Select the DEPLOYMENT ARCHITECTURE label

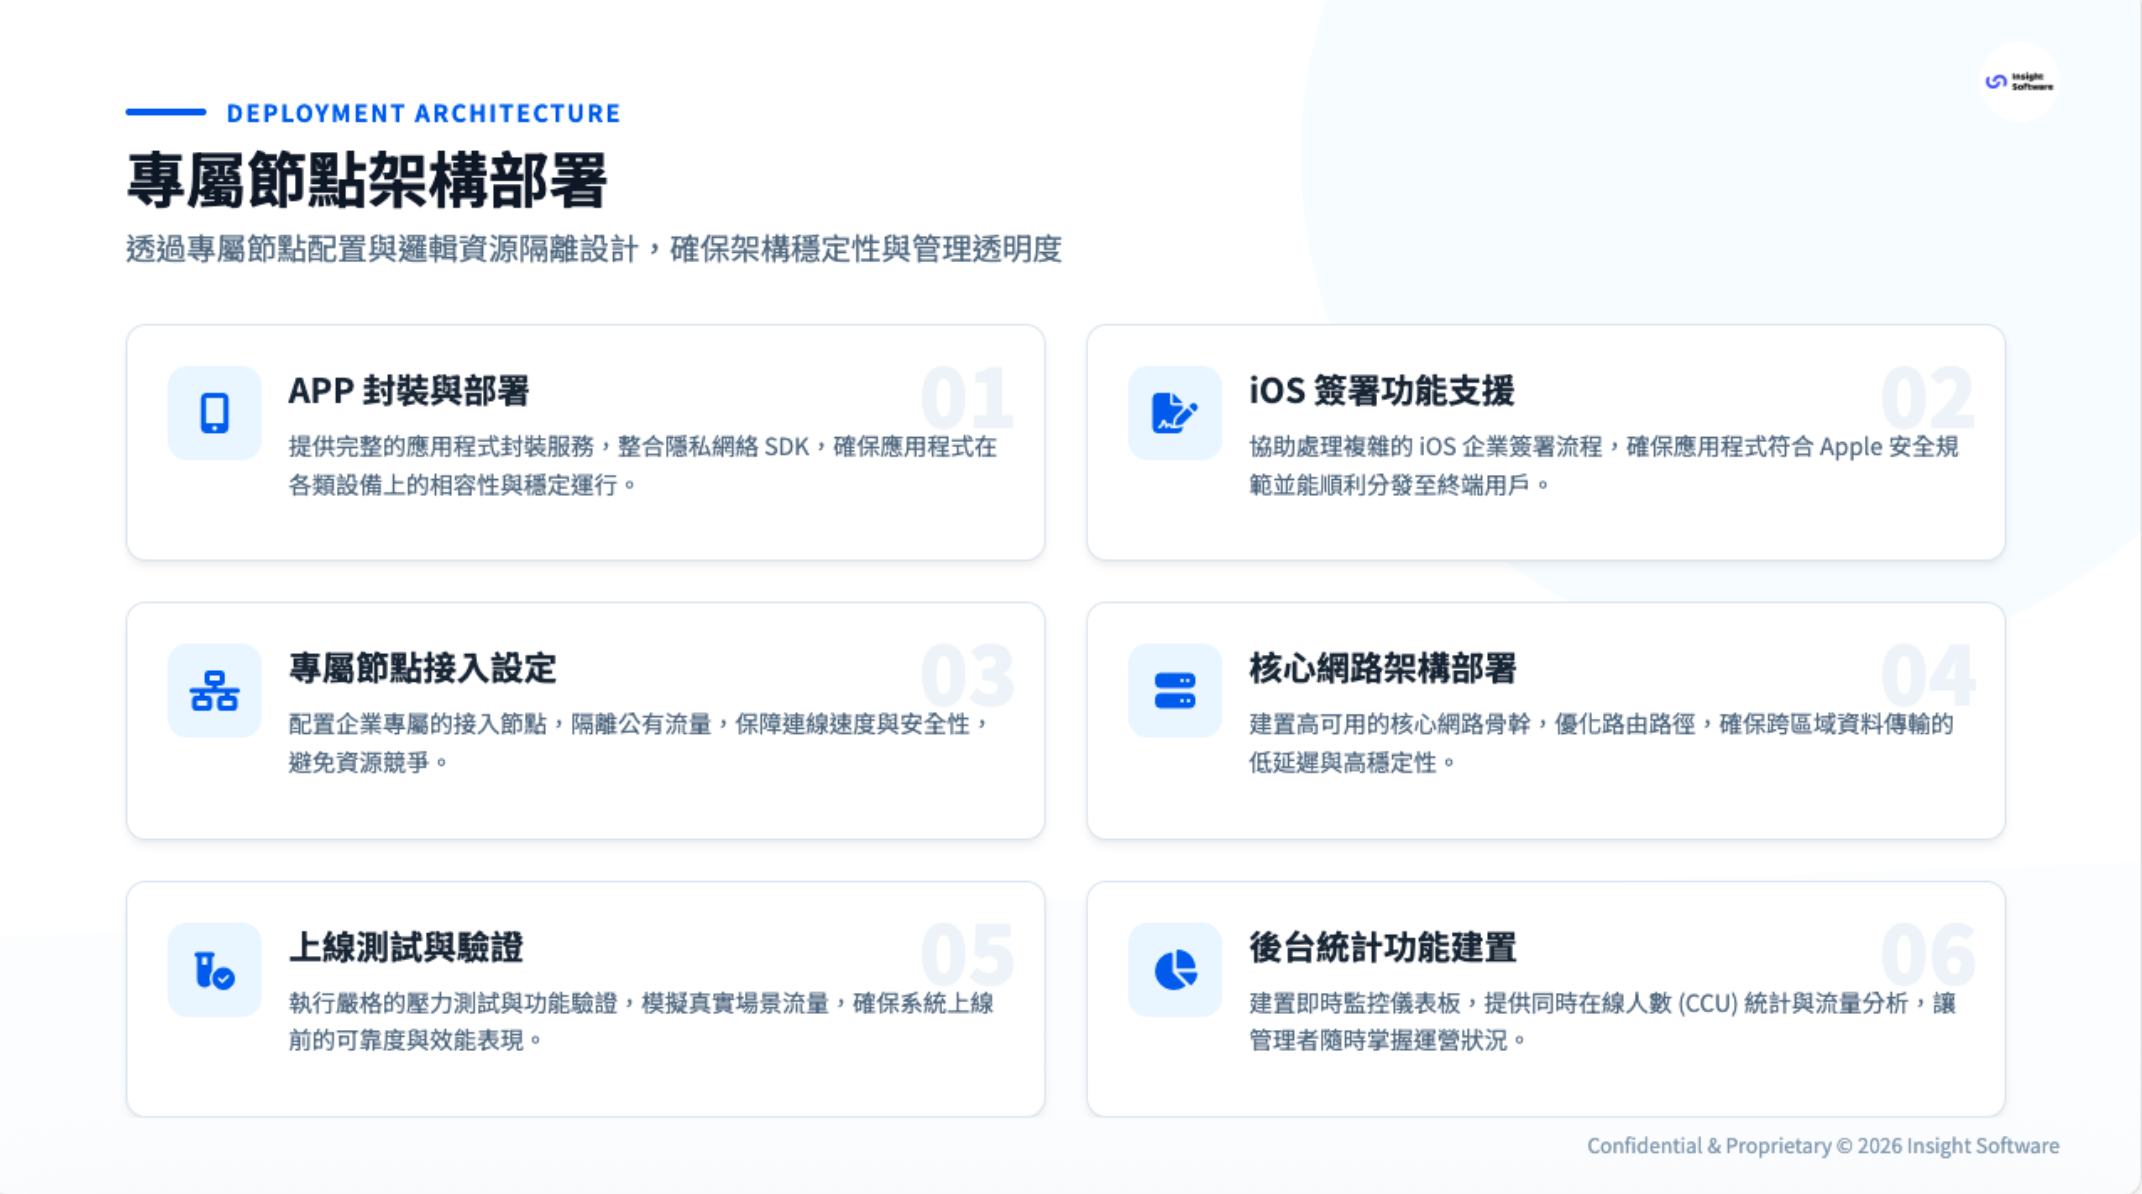(x=423, y=113)
